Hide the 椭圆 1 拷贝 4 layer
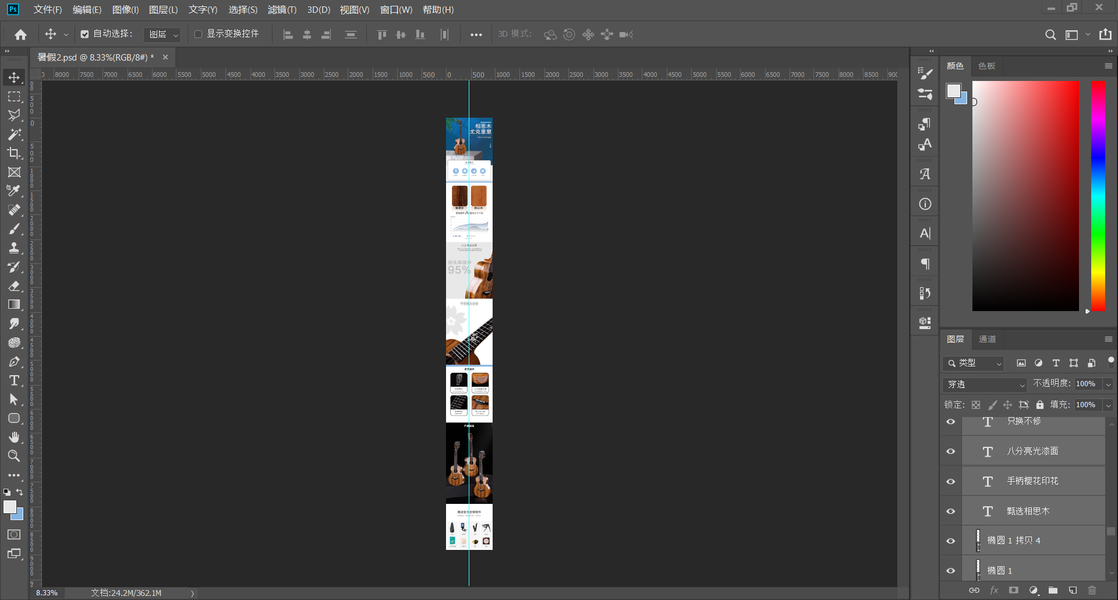Screen dimensions: 1118x600 coord(950,541)
